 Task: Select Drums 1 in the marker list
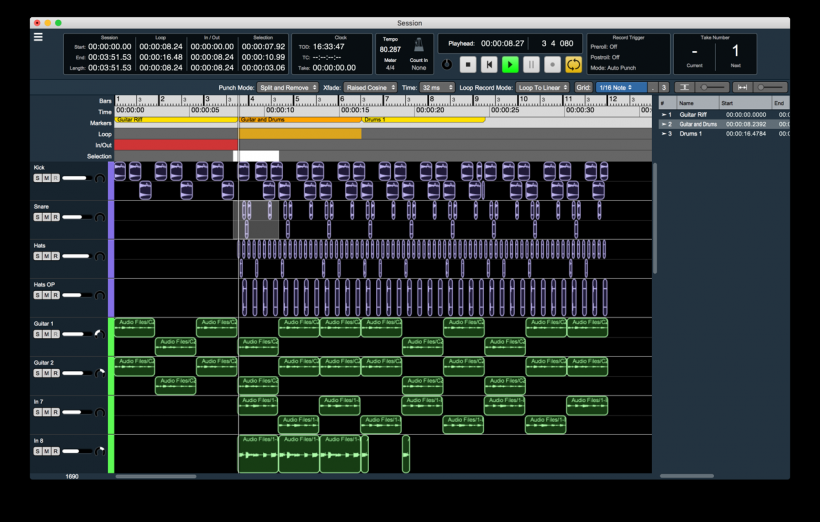[x=691, y=133]
